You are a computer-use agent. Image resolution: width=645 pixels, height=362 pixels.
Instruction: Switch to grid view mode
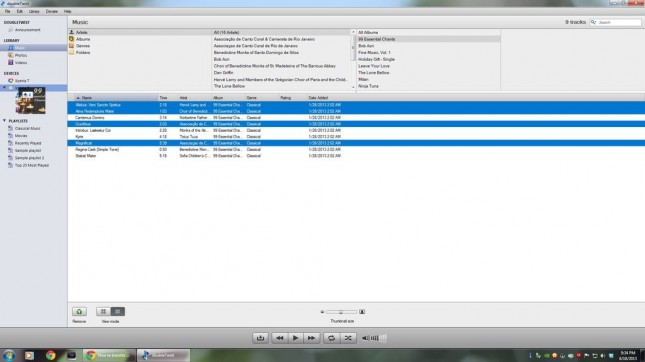tap(103, 311)
